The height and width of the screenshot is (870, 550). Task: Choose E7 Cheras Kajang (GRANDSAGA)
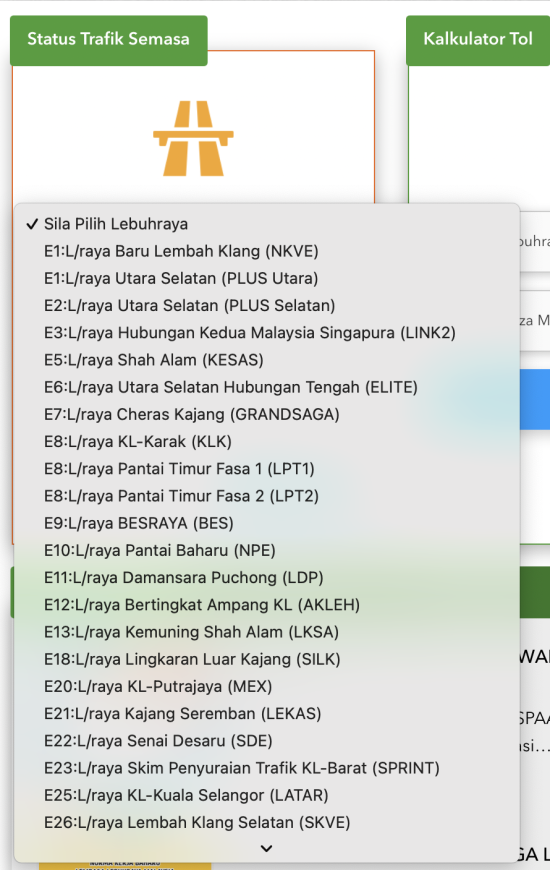click(x=267, y=414)
